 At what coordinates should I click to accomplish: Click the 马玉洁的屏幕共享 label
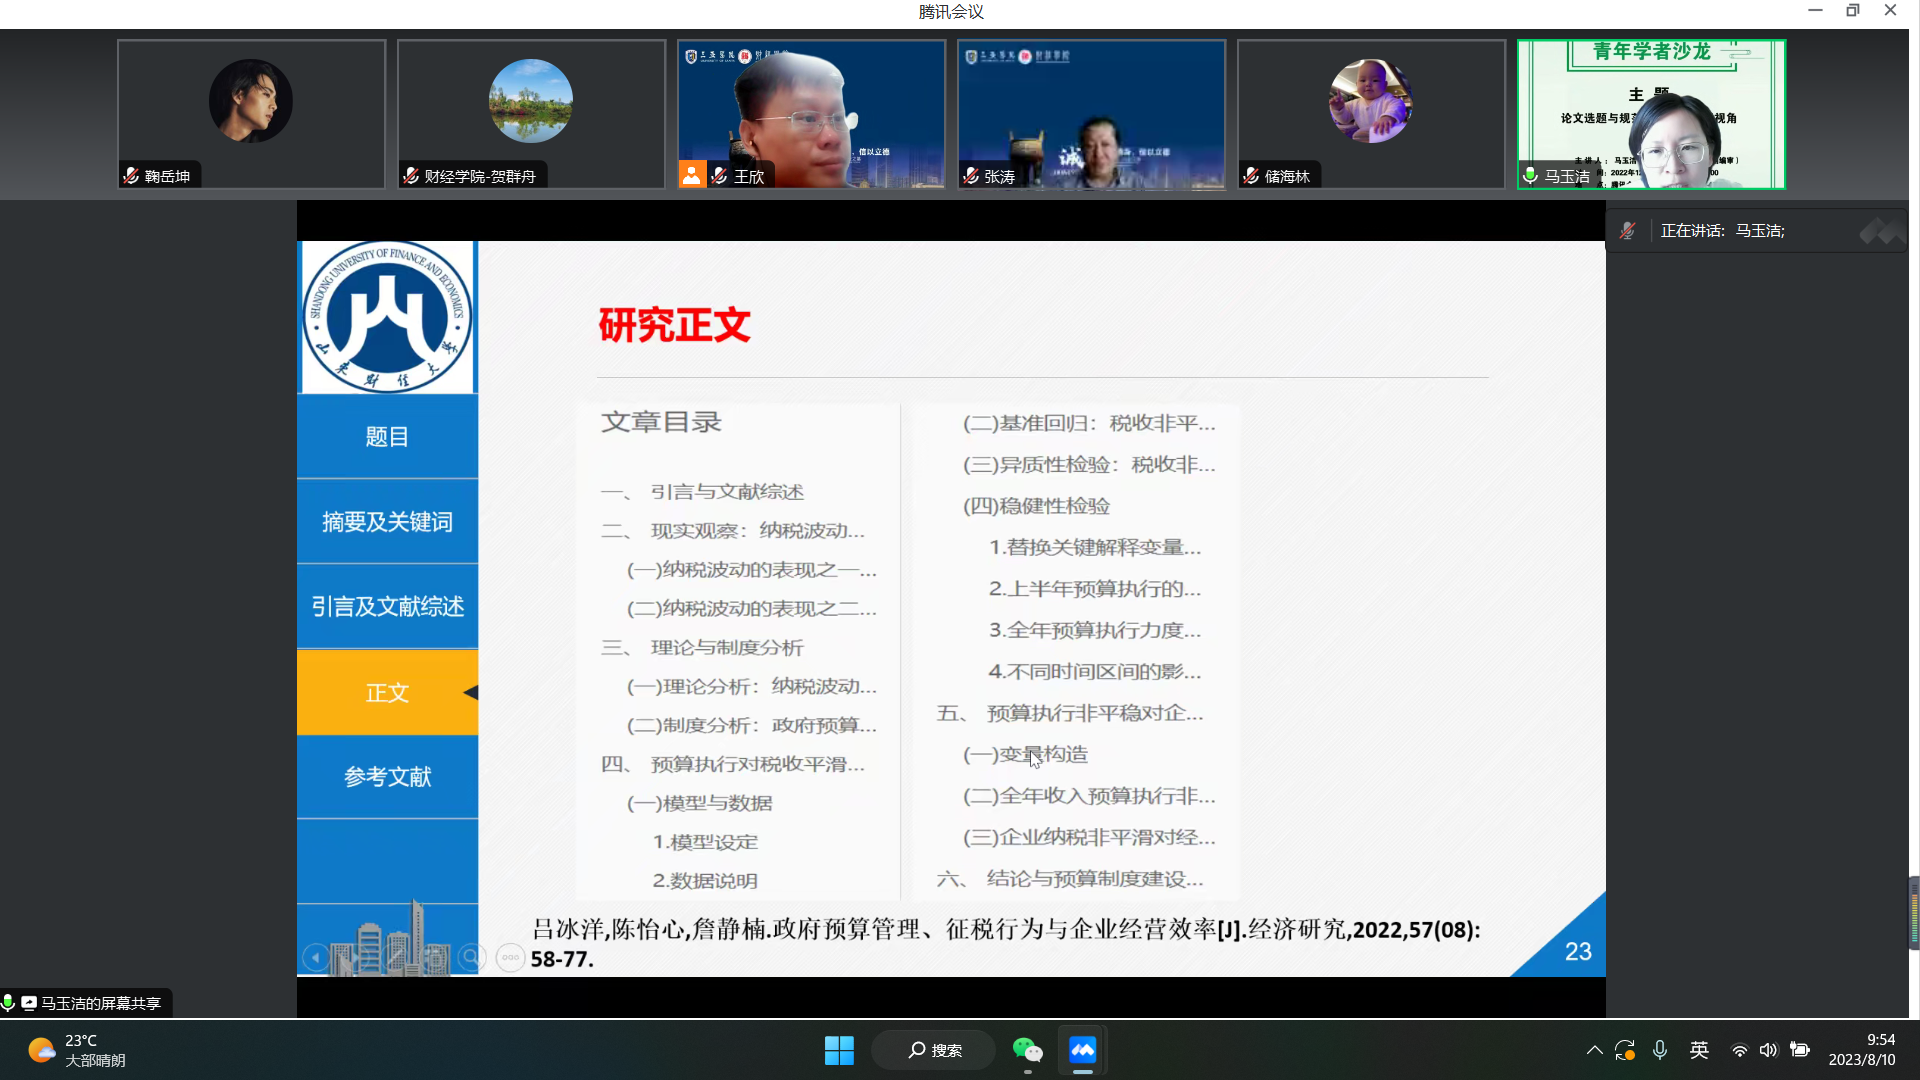tap(100, 1003)
